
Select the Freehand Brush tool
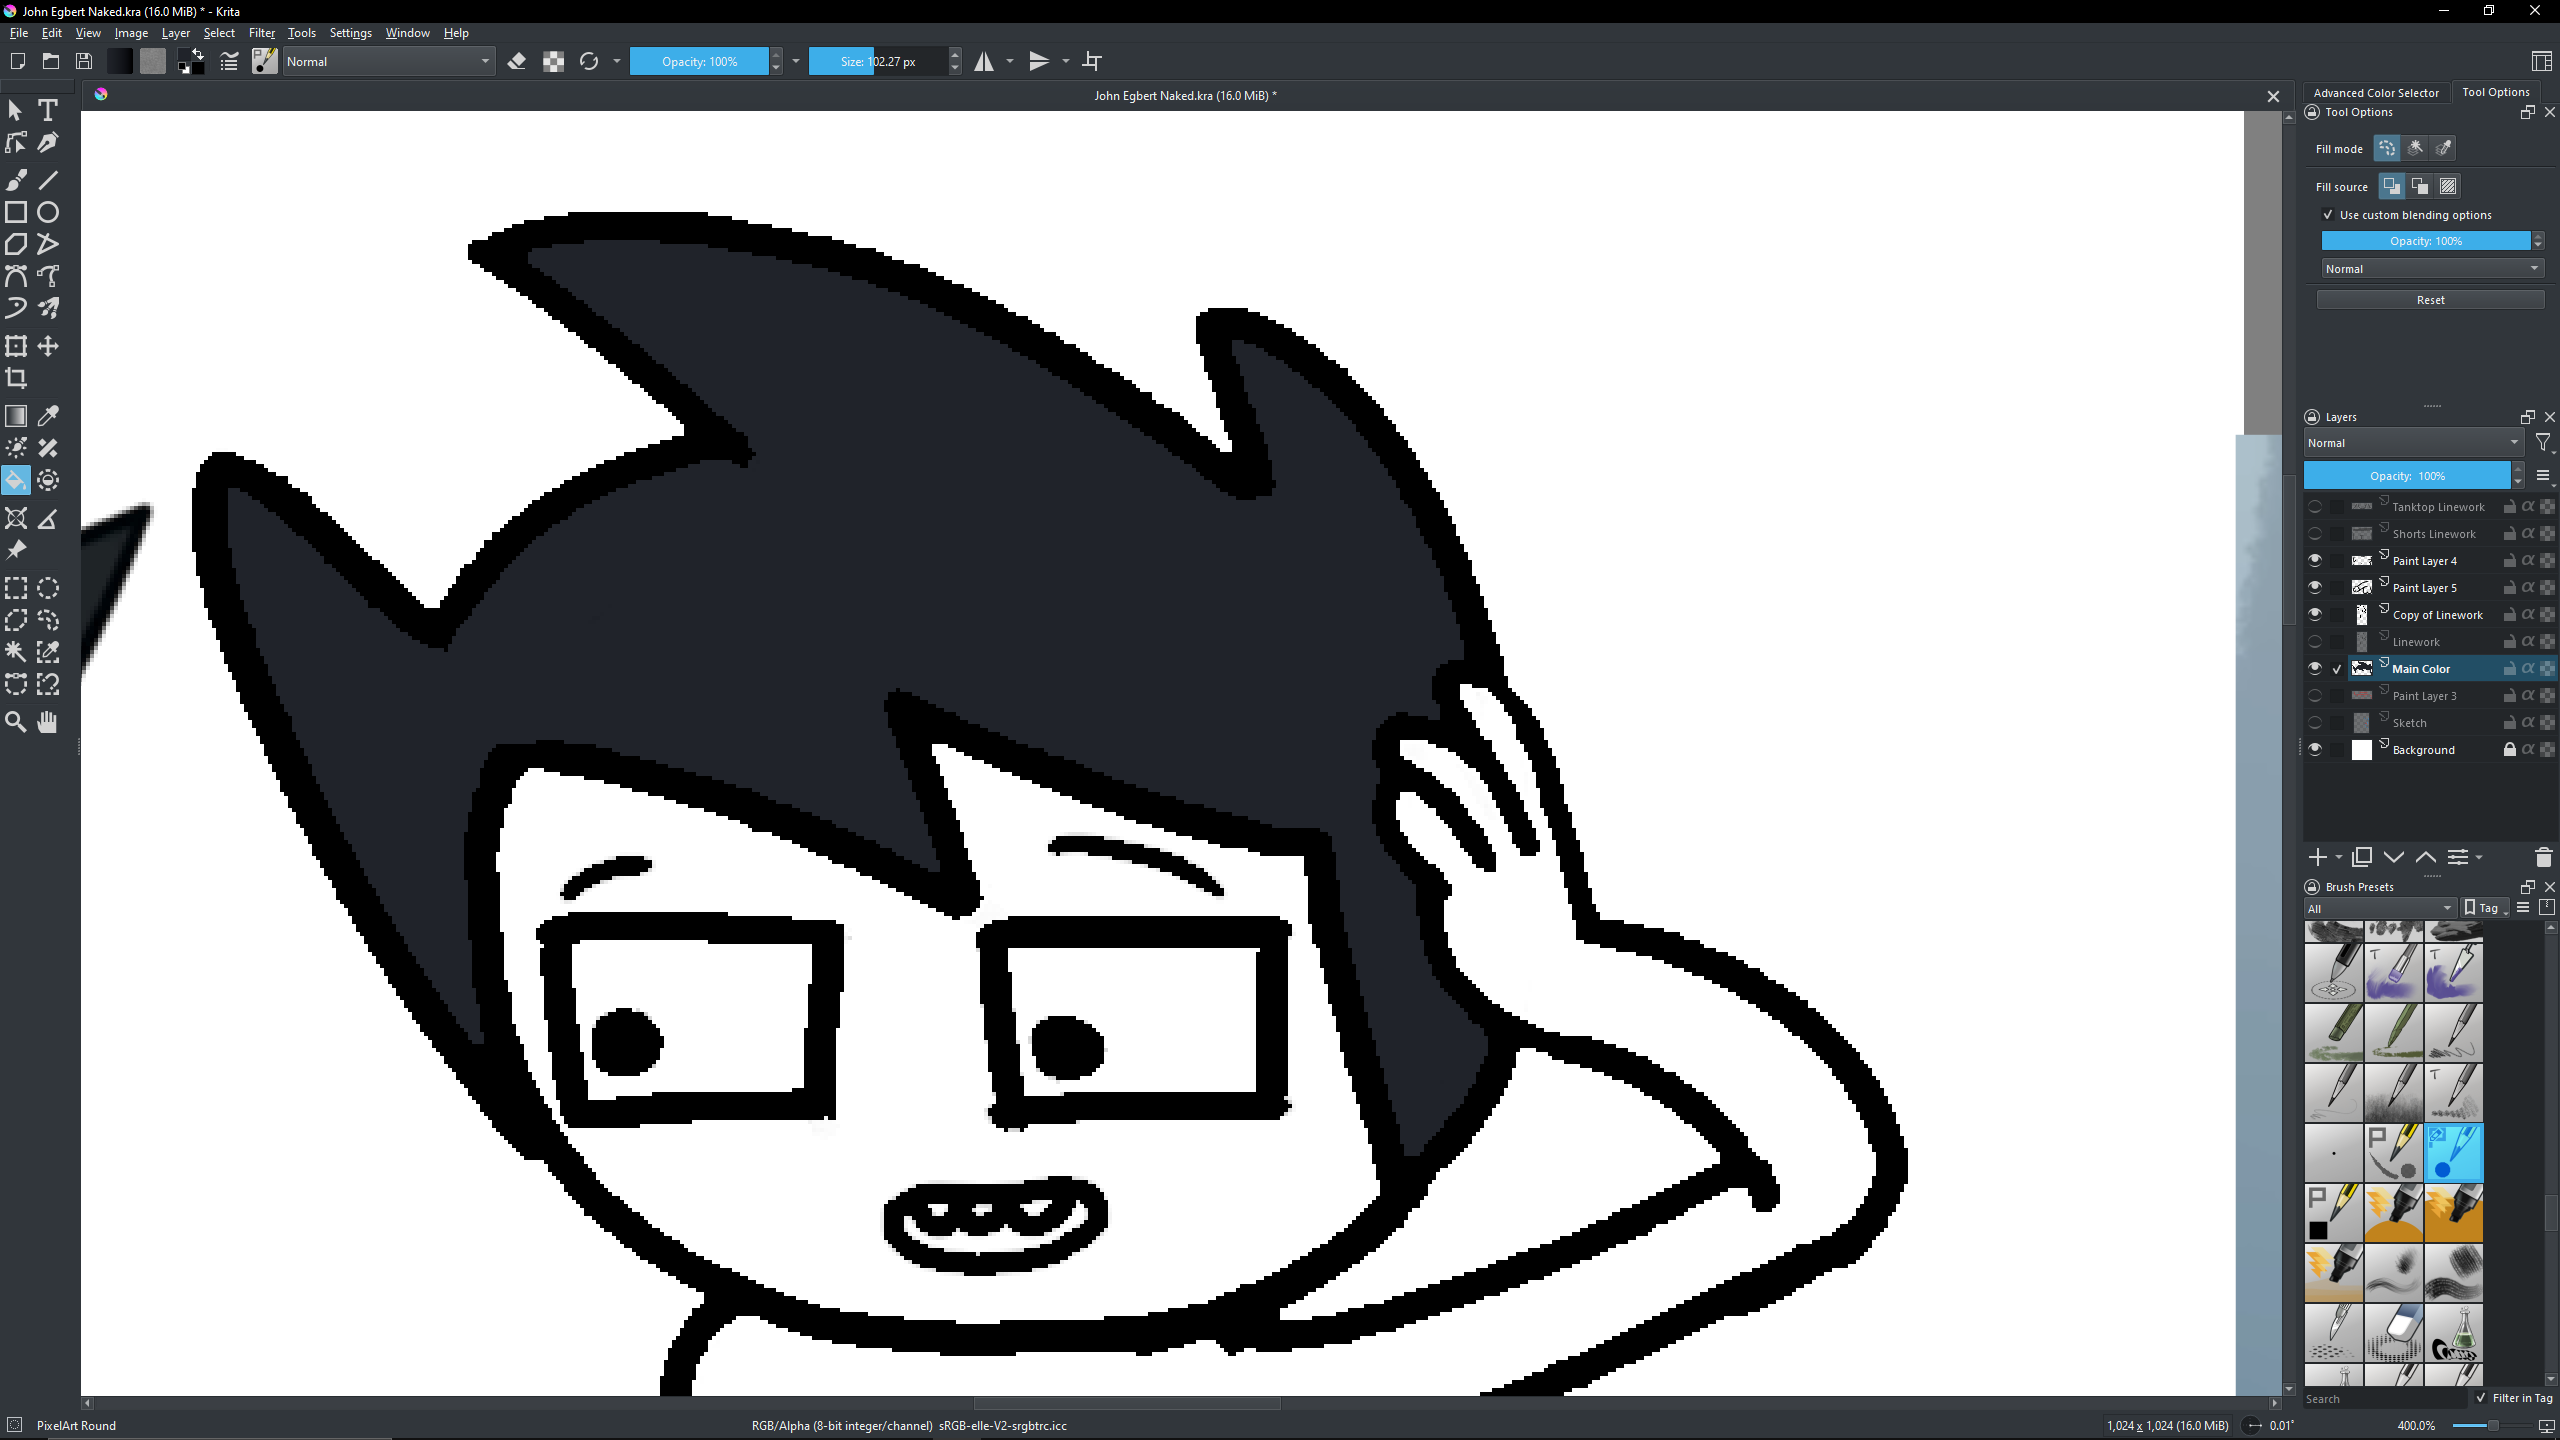16,180
